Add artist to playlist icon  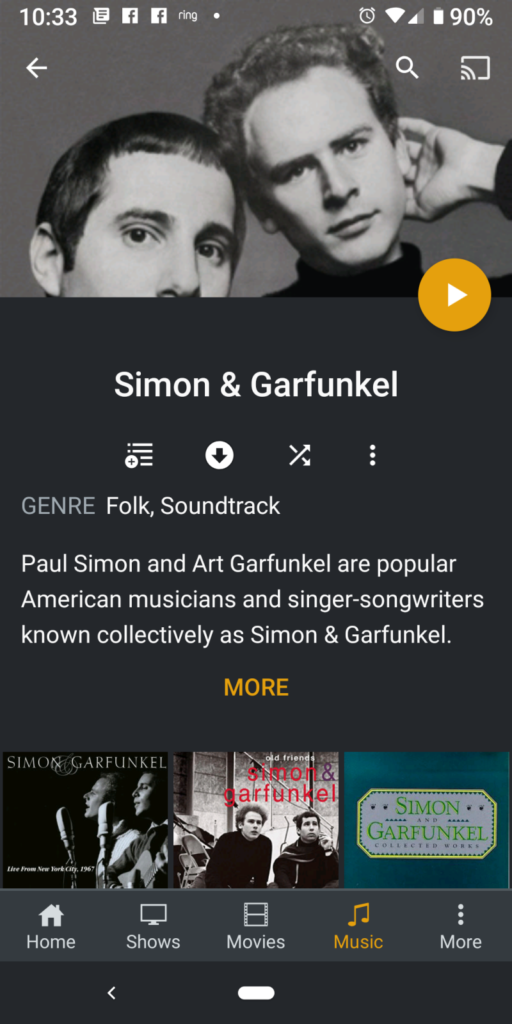point(139,455)
